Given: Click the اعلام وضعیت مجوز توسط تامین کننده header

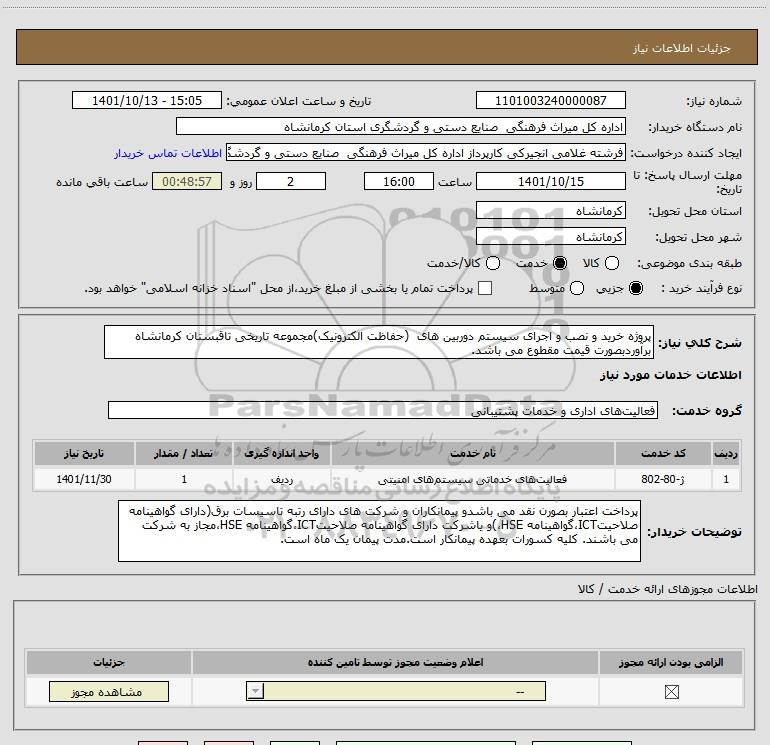Looking at the screenshot, I should click(395, 662).
